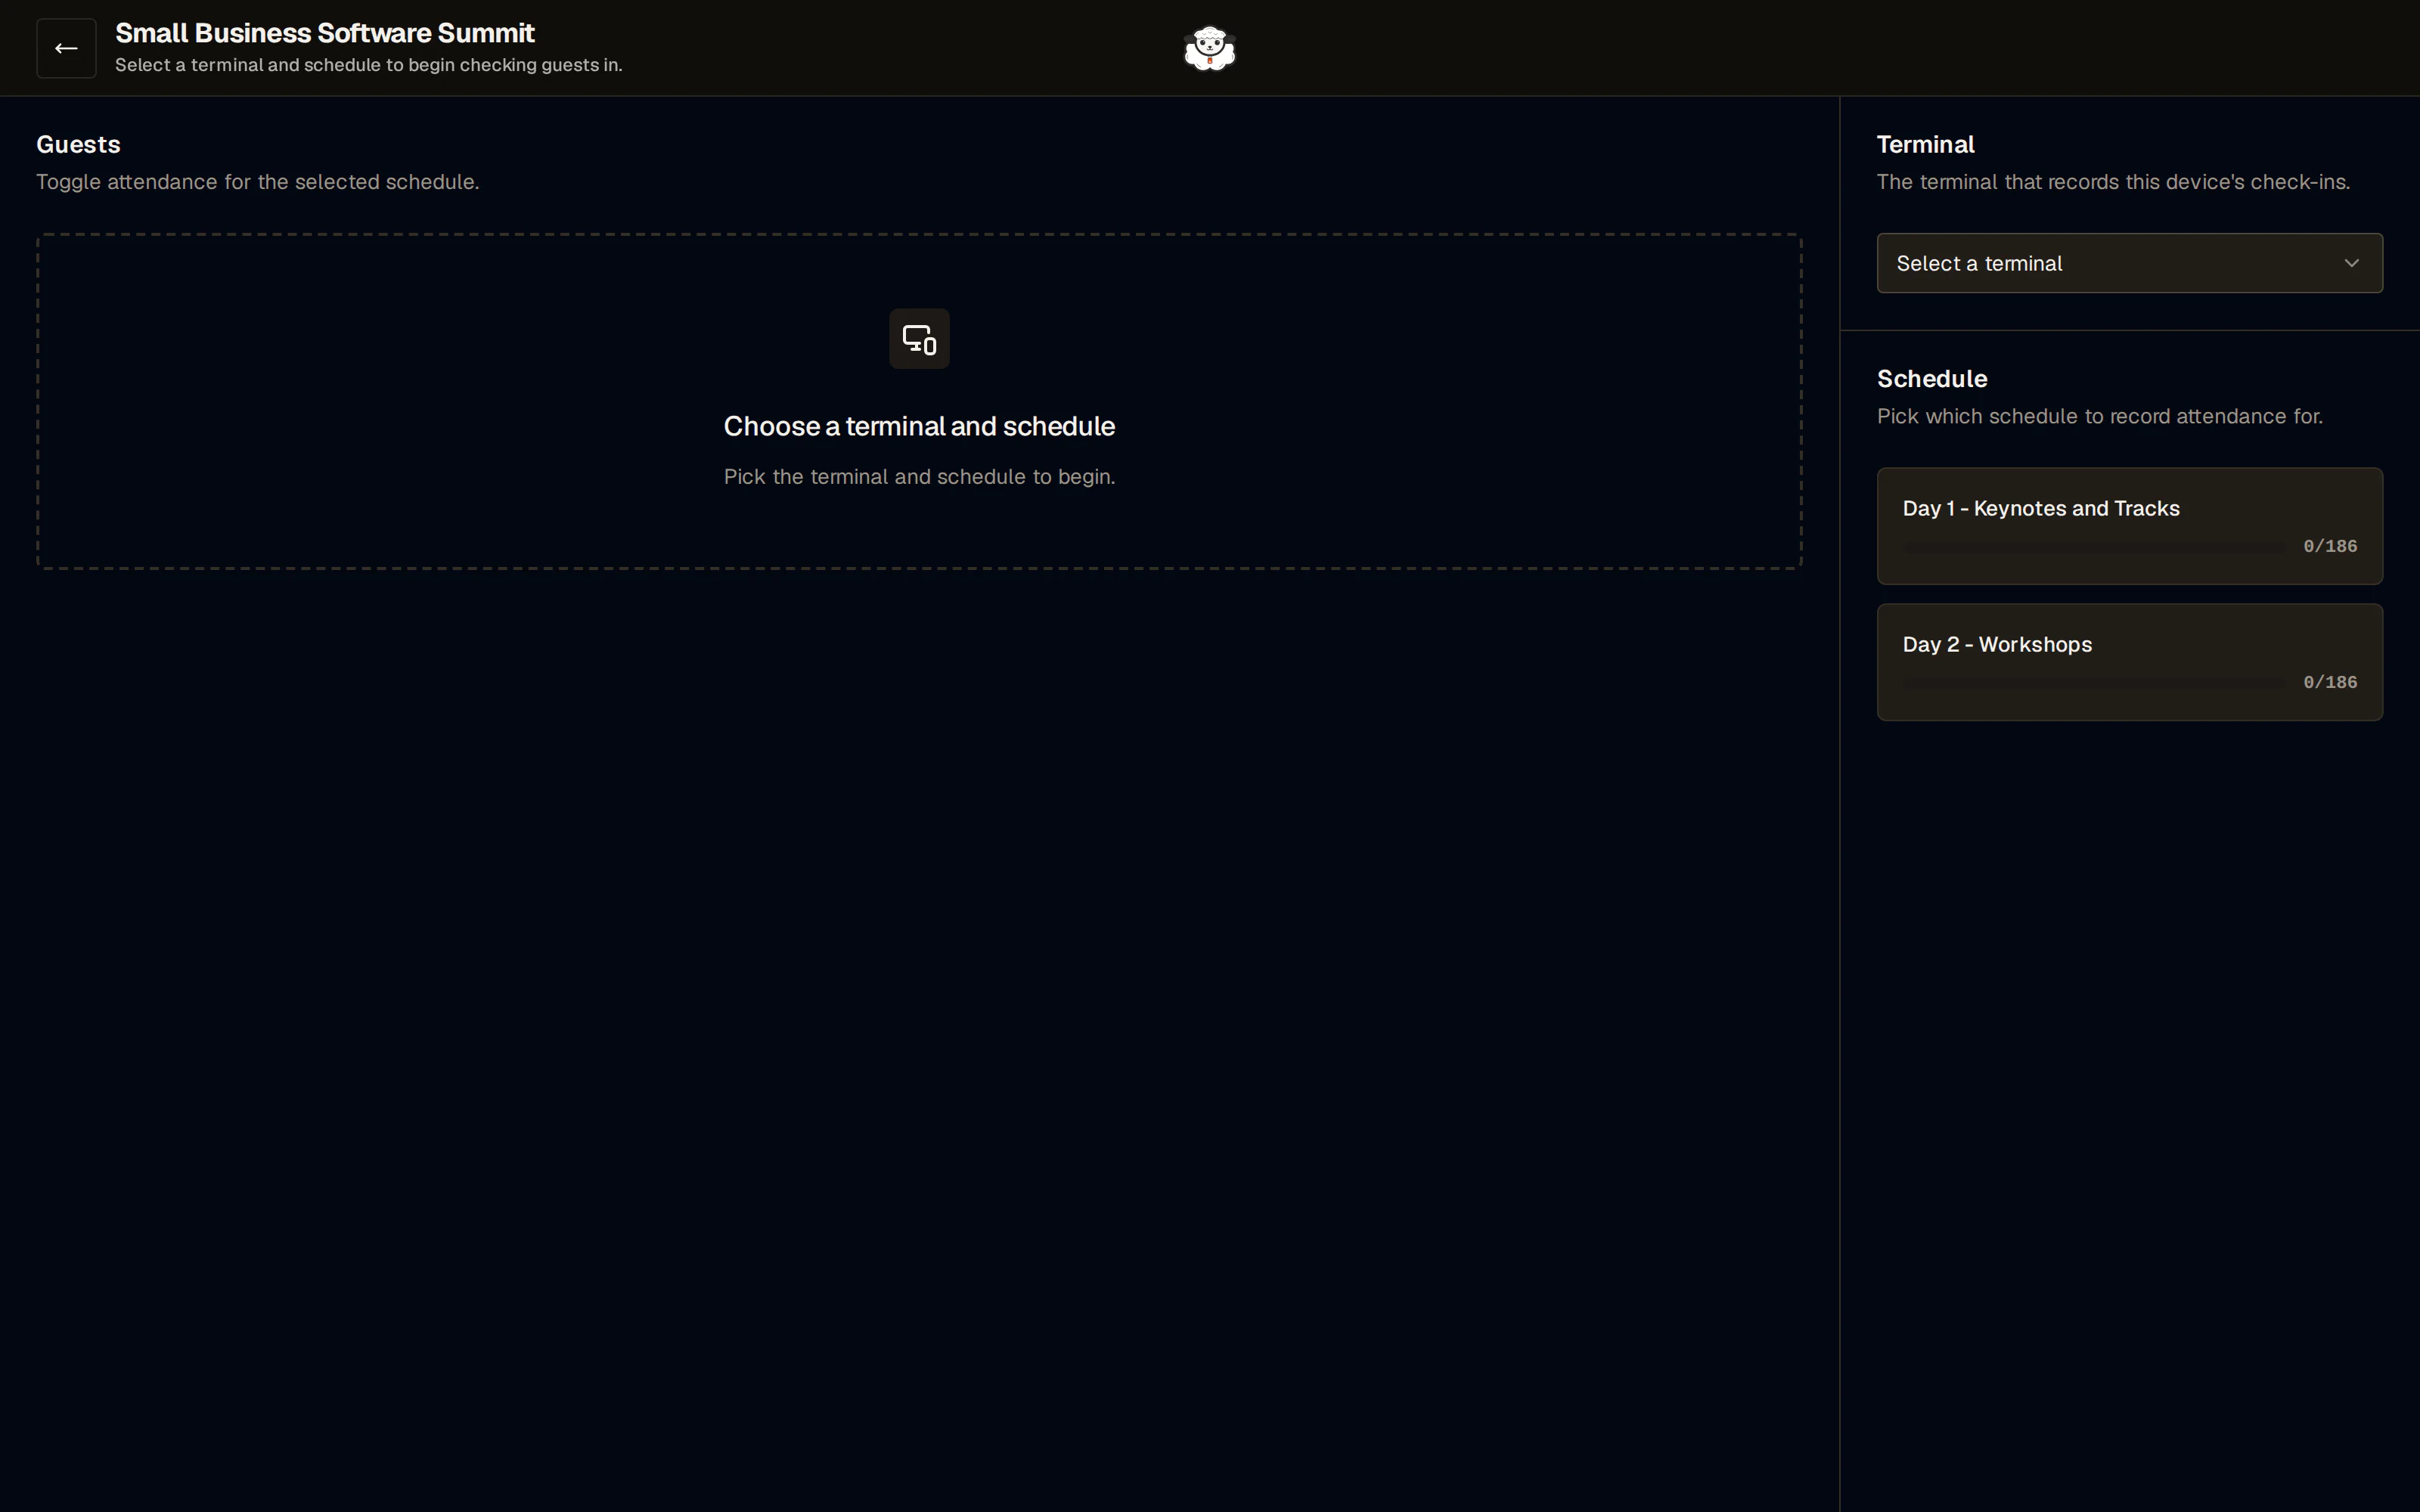This screenshot has width=2420, height=1512.
Task: Select Day 2 - Workshops schedule
Action: tap(2129, 662)
